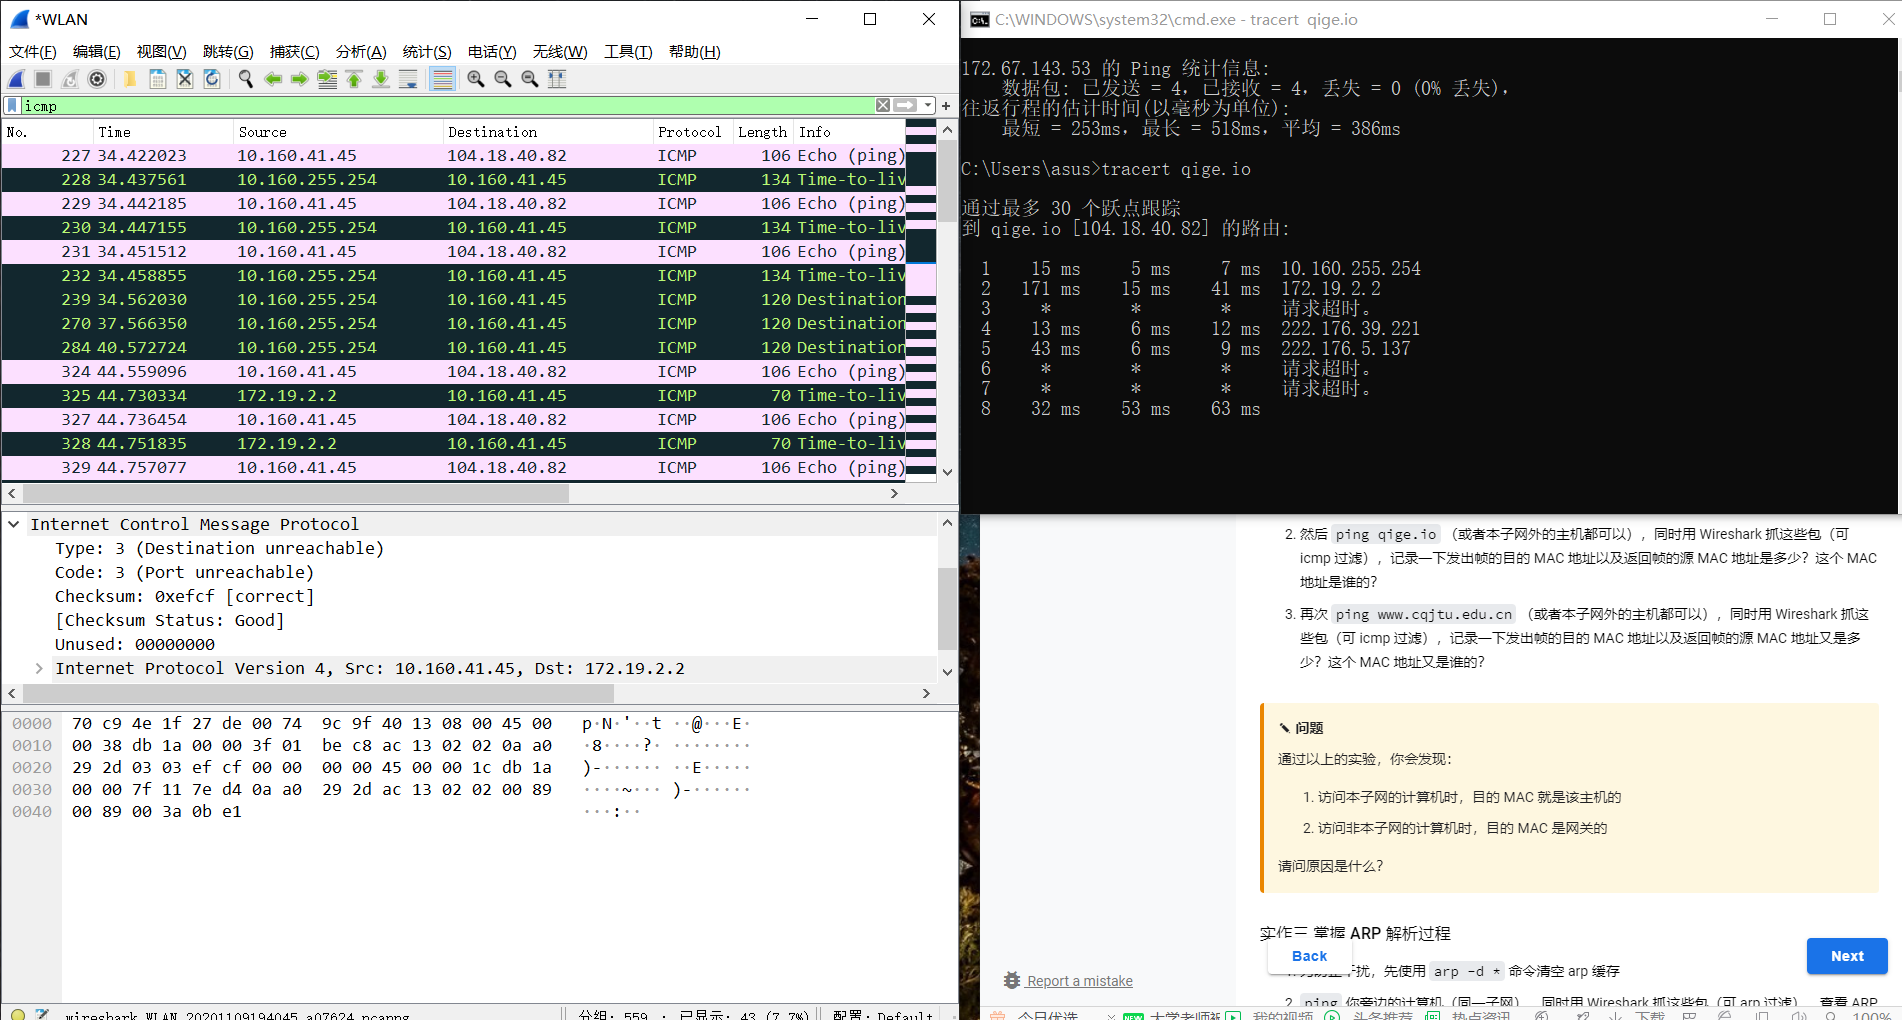This screenshot has width=1902, height=1020.
Task: Expand Internet Protocol Version 4 subtree
Action: click(39, 668)
